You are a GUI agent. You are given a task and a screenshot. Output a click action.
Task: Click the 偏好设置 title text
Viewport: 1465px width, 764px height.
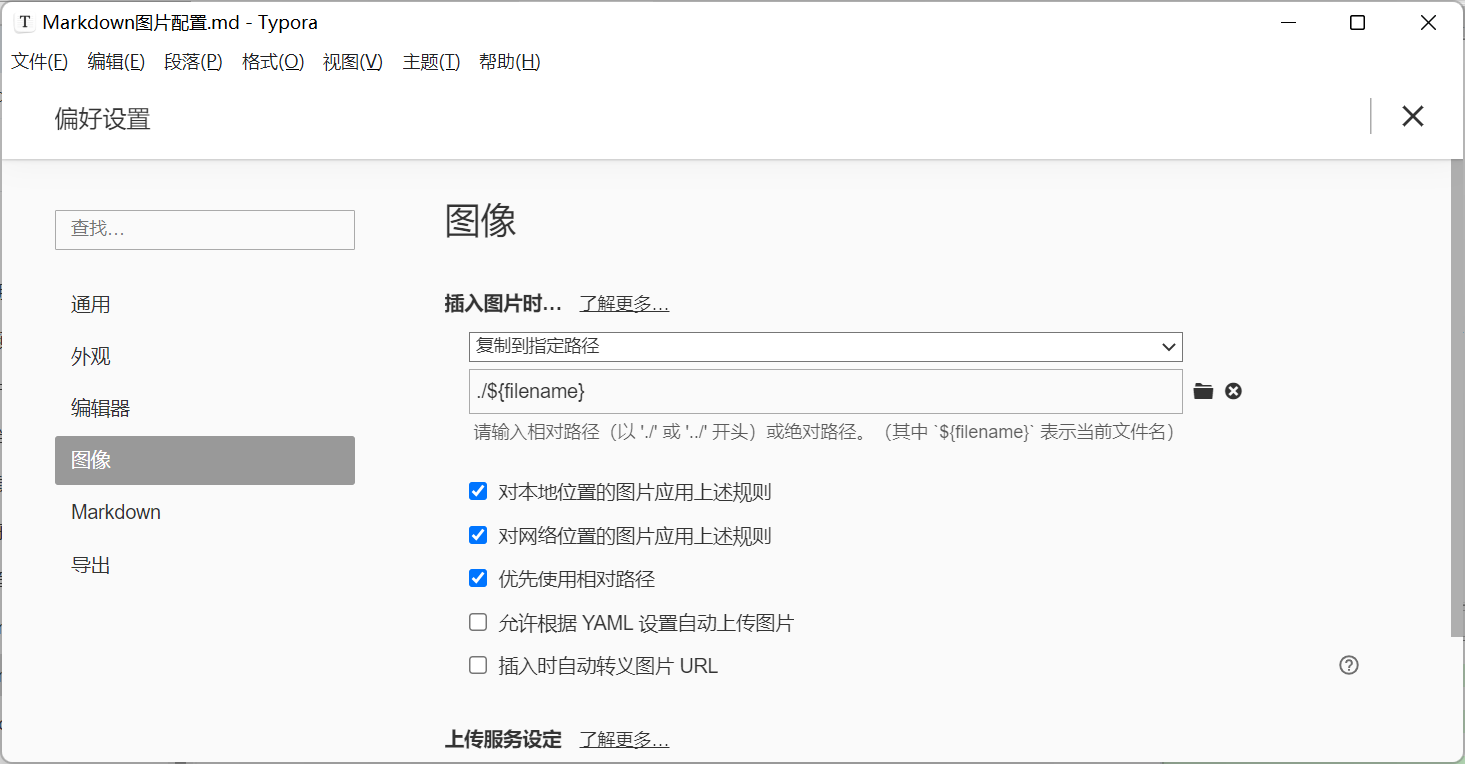tap(102, 120)
